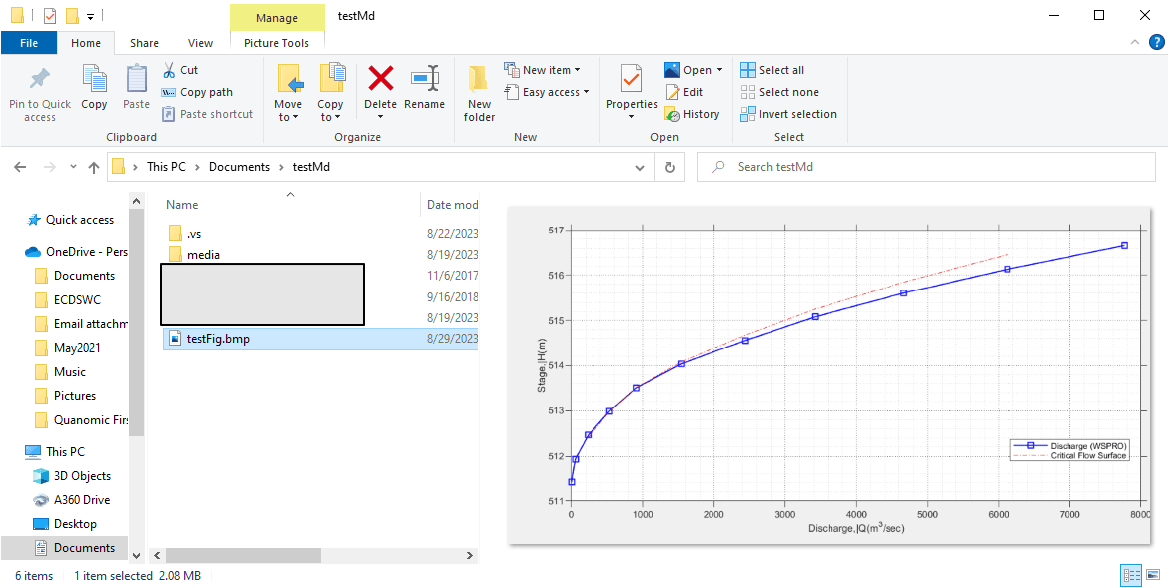Switch to details view in status bar
This screenshot has height=588, width=1169.
pos(1132,575)
